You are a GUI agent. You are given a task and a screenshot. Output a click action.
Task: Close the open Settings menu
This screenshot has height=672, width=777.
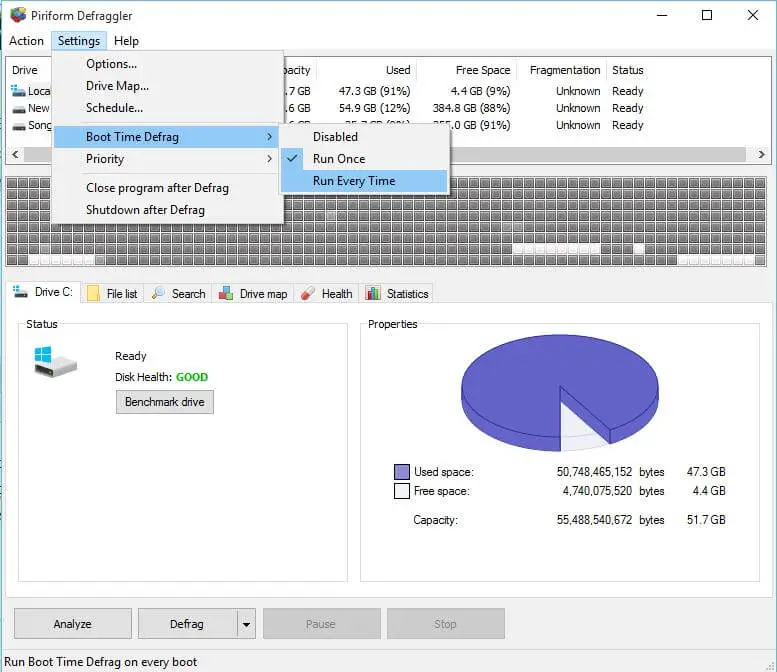point(79,41)
